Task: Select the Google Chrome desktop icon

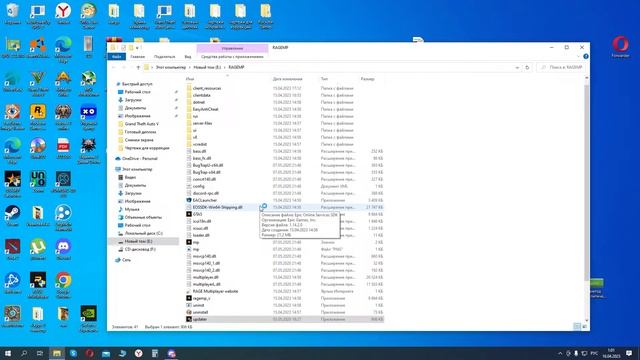Action: pos(63,283)
